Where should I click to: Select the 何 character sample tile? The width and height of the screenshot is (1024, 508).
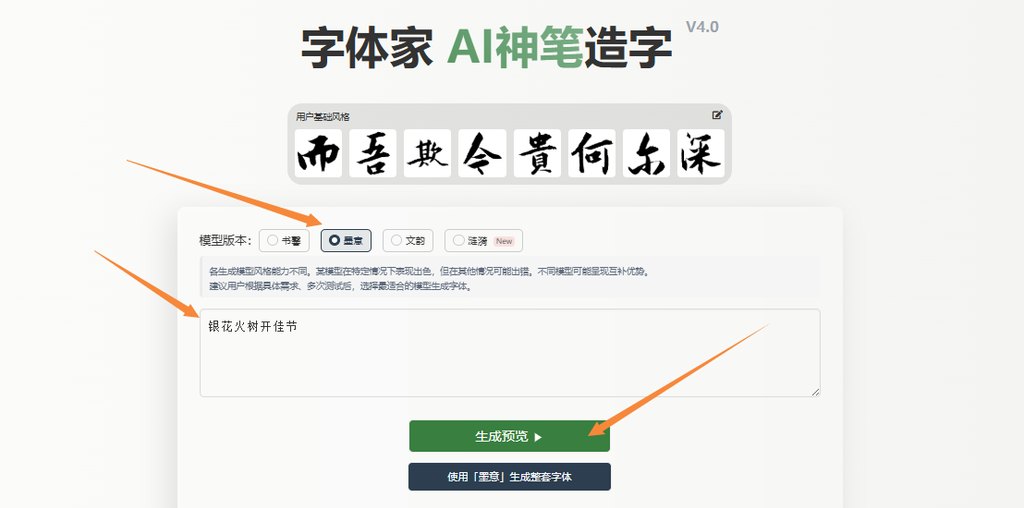coord(592,153)
